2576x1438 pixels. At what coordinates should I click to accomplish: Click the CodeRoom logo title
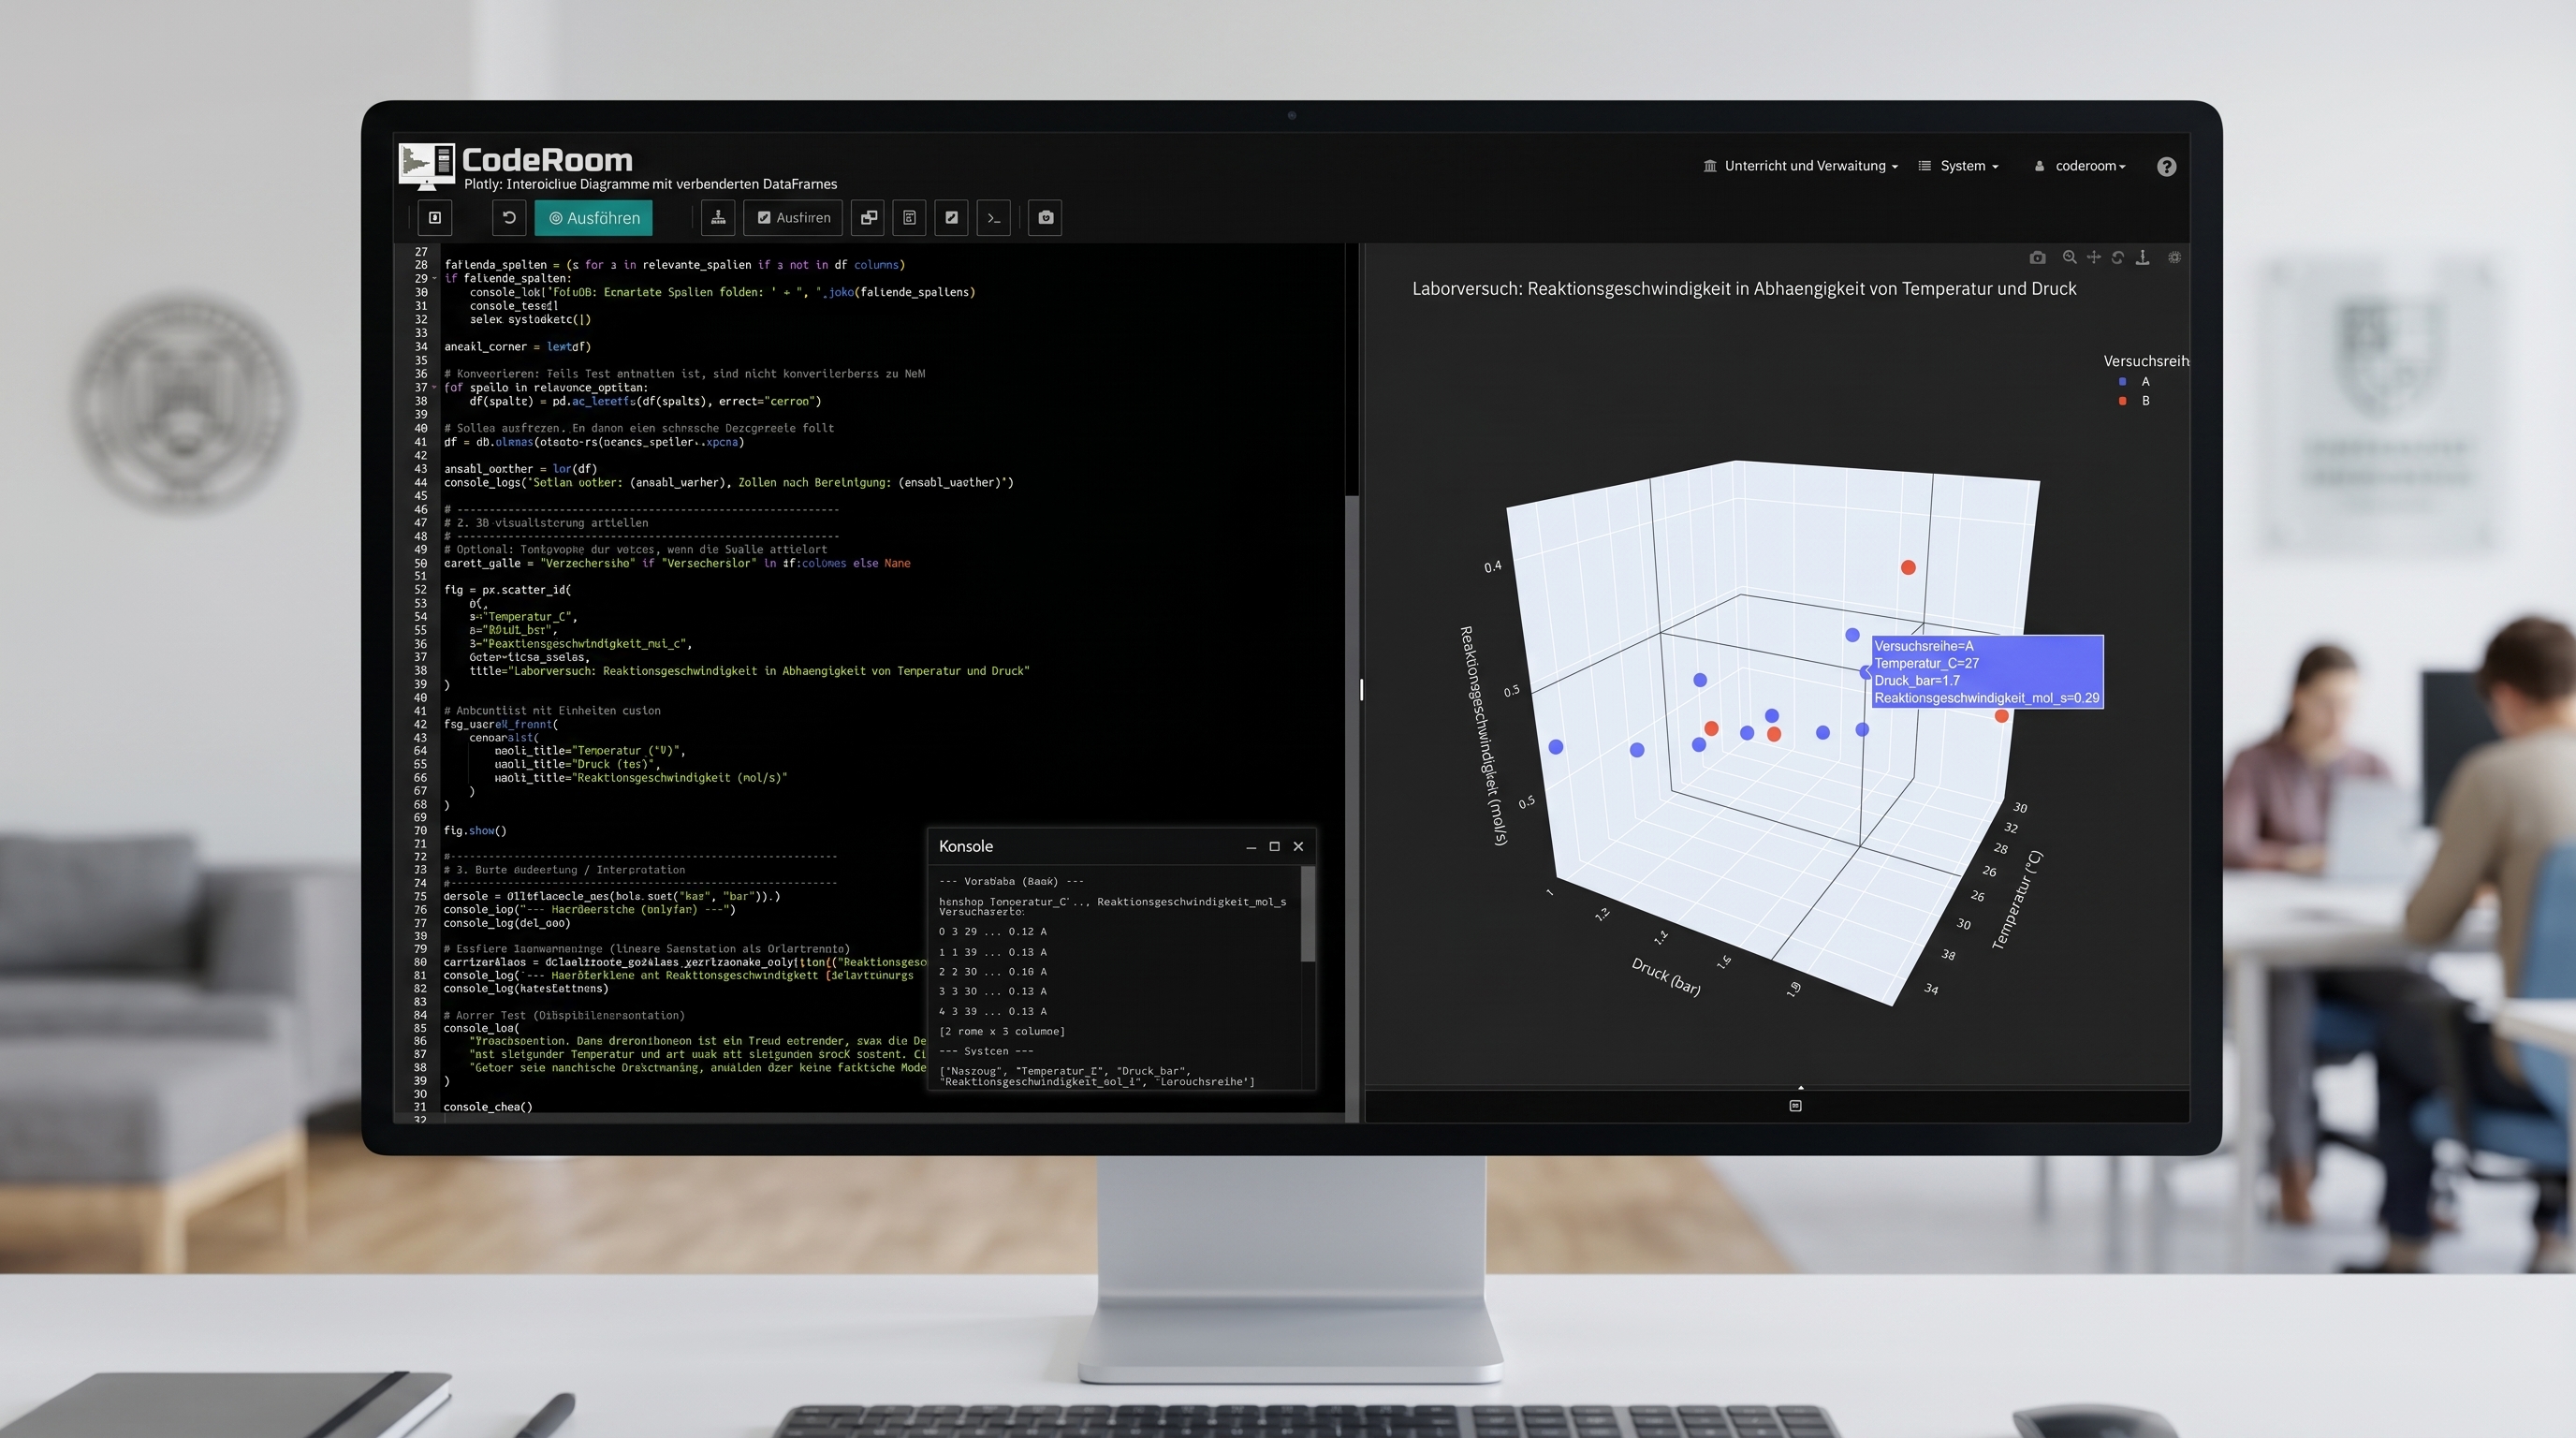pyautogui.click(x=547, y=160)
